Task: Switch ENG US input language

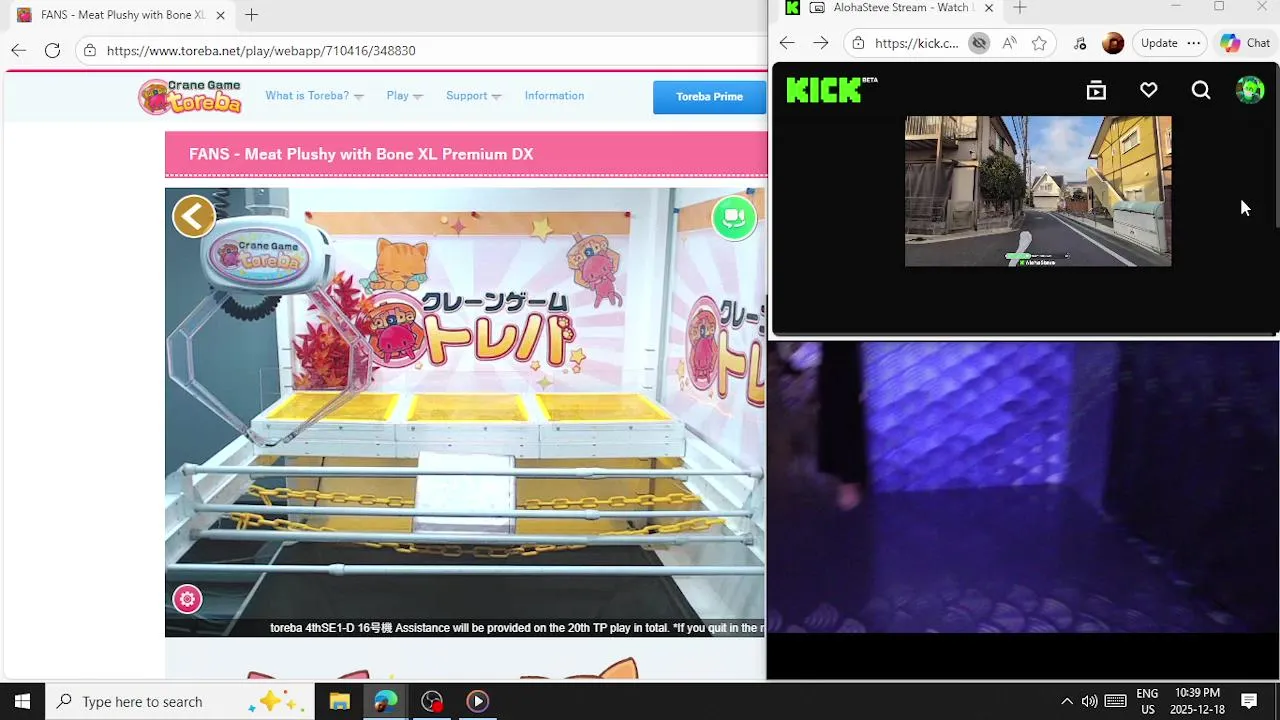Action: (1147, 701)
